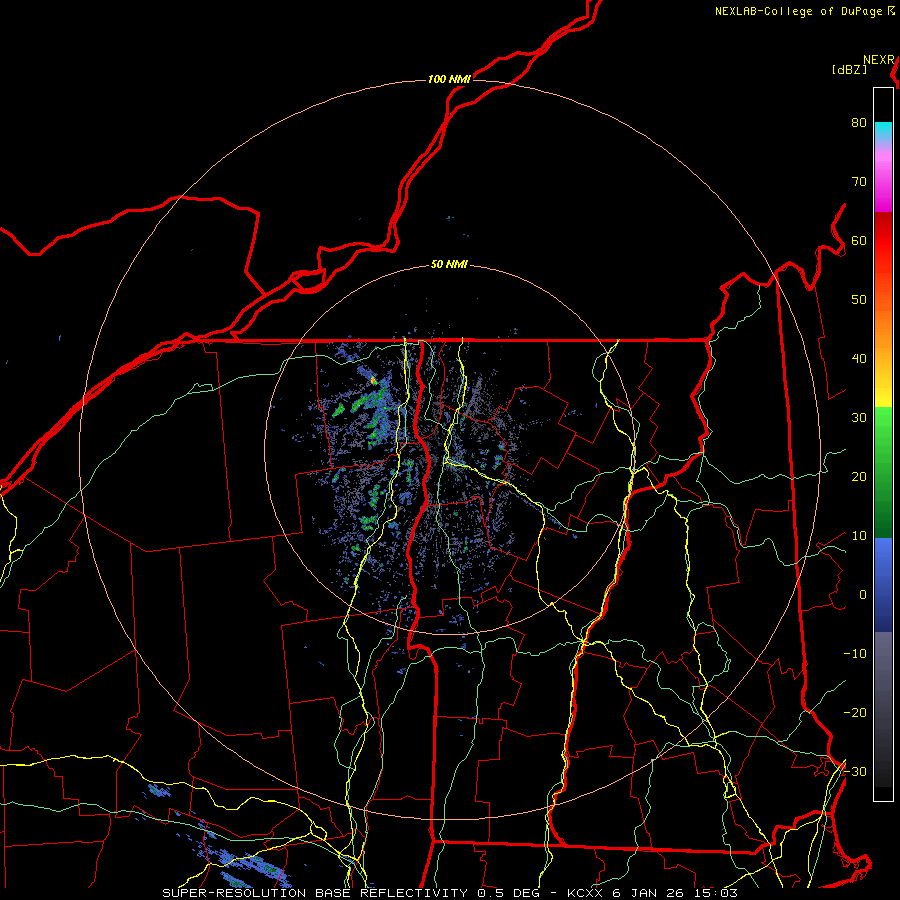Viewport: 900px width, 900px height.
Task: Click the 20 value on the dBZ scale
Action: [x=859, y=476]
